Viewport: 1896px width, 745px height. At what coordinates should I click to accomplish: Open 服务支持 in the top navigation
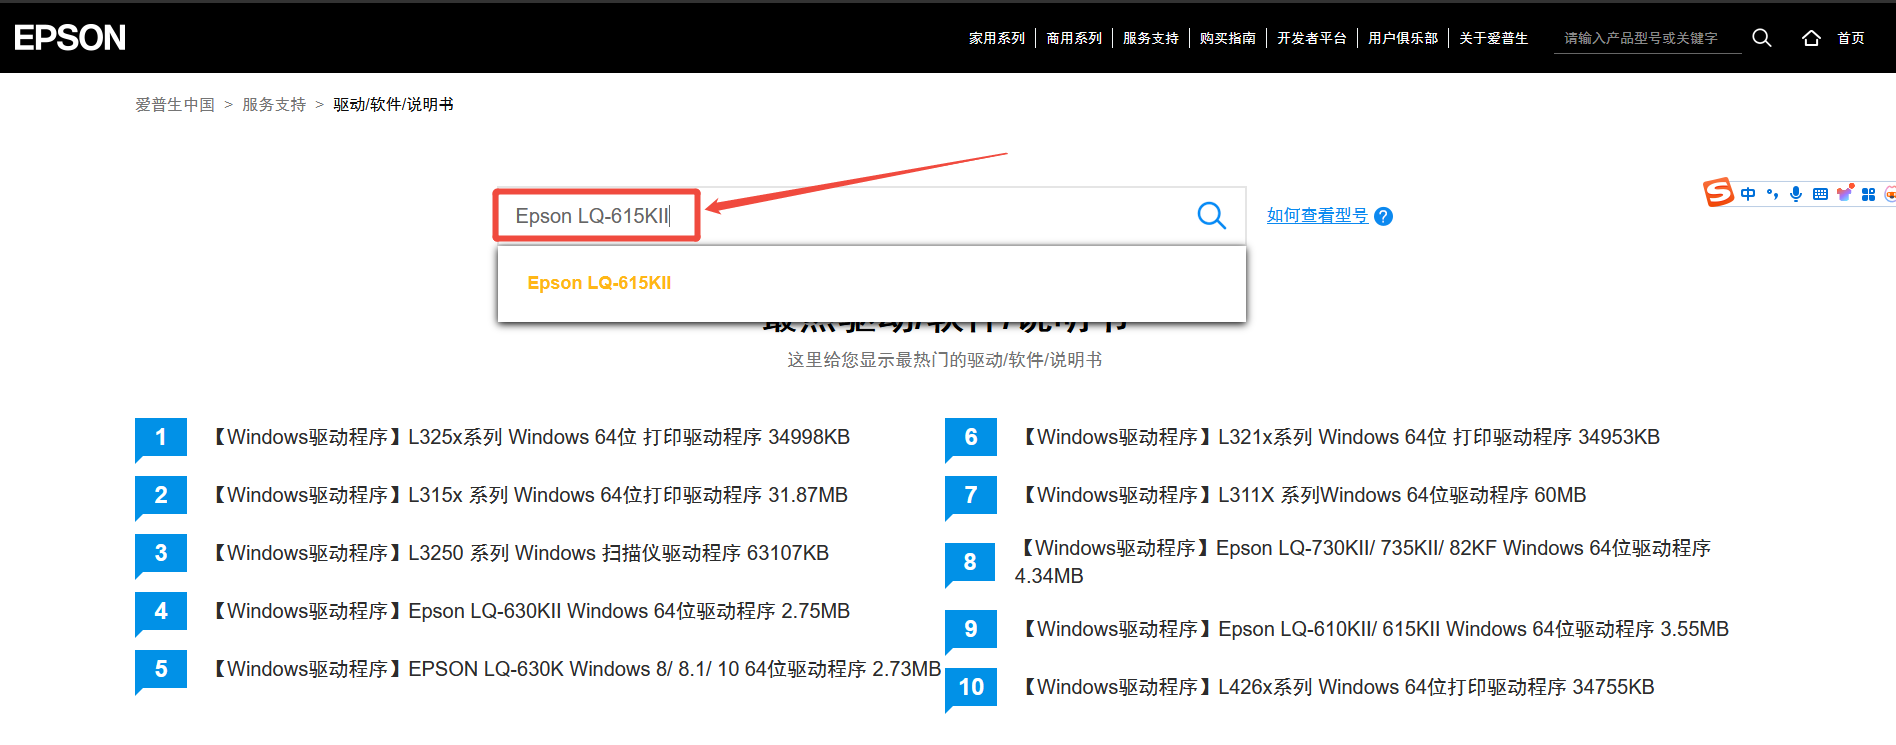1151,38
